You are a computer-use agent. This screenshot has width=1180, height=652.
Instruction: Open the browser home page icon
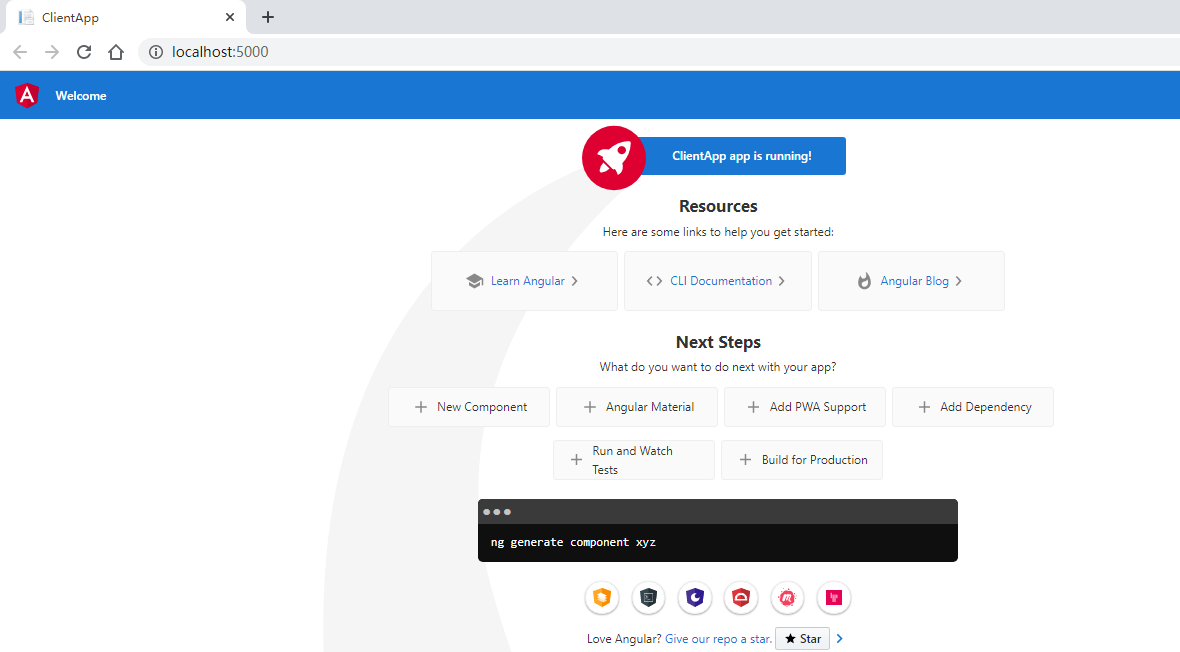116,52
